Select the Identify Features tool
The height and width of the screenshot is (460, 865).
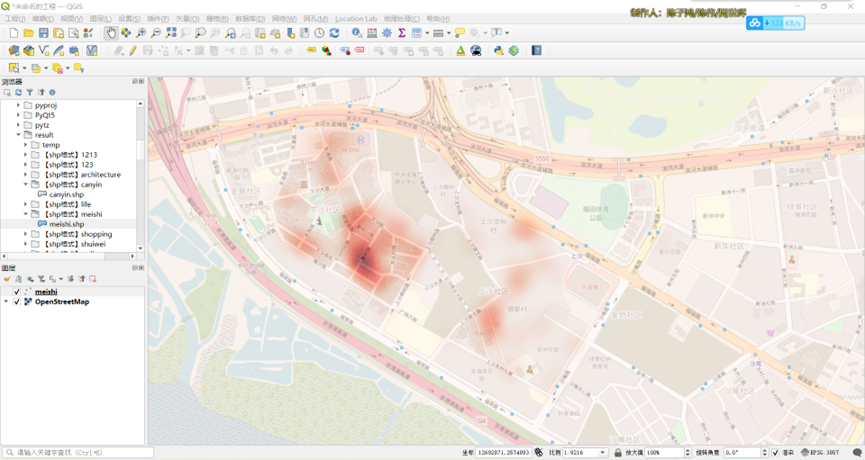click(357, 33)
